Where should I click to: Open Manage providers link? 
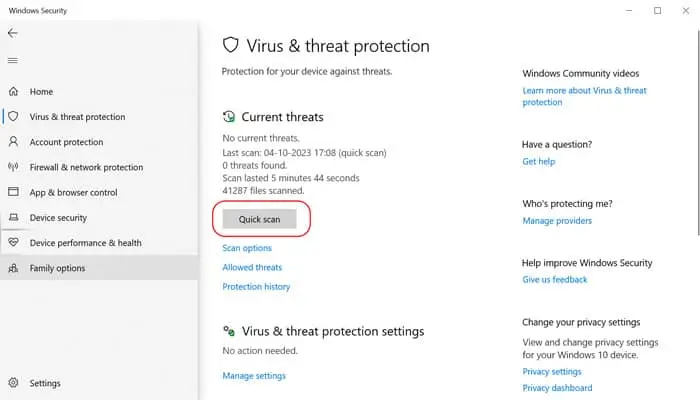[x=557, y=220]
